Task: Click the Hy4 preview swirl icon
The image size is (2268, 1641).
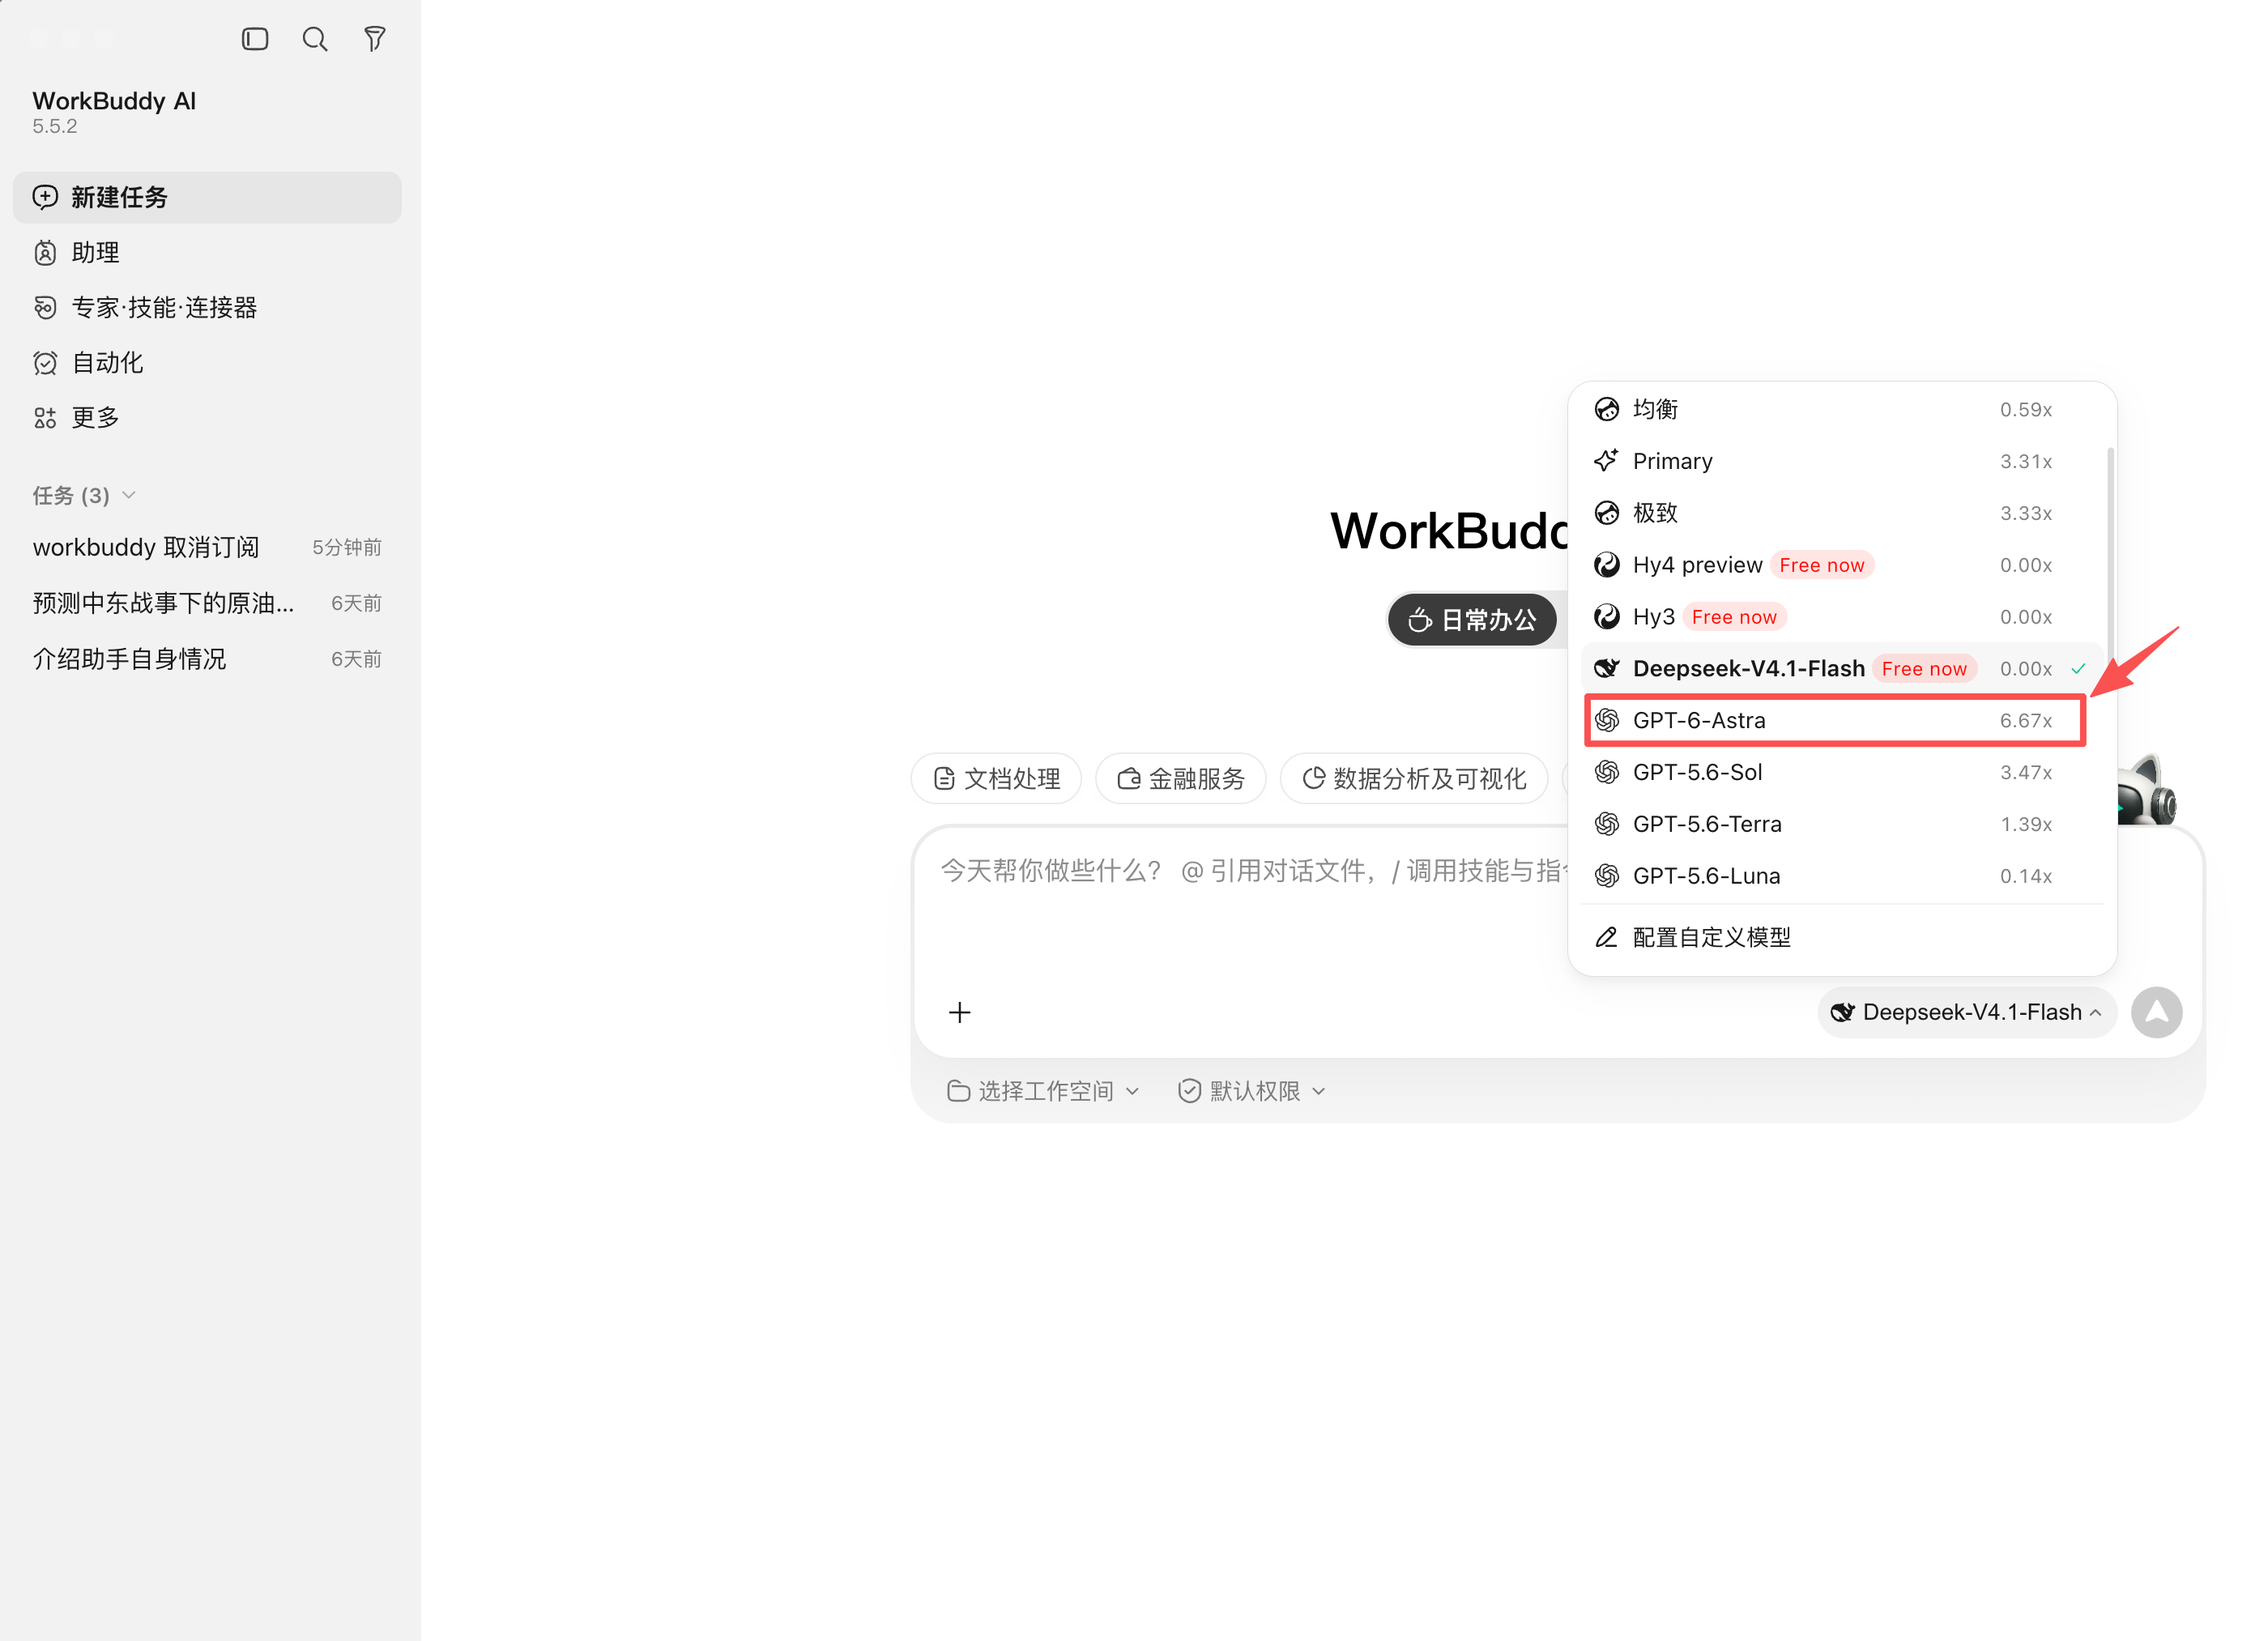Action: (x=1606, y=565)
